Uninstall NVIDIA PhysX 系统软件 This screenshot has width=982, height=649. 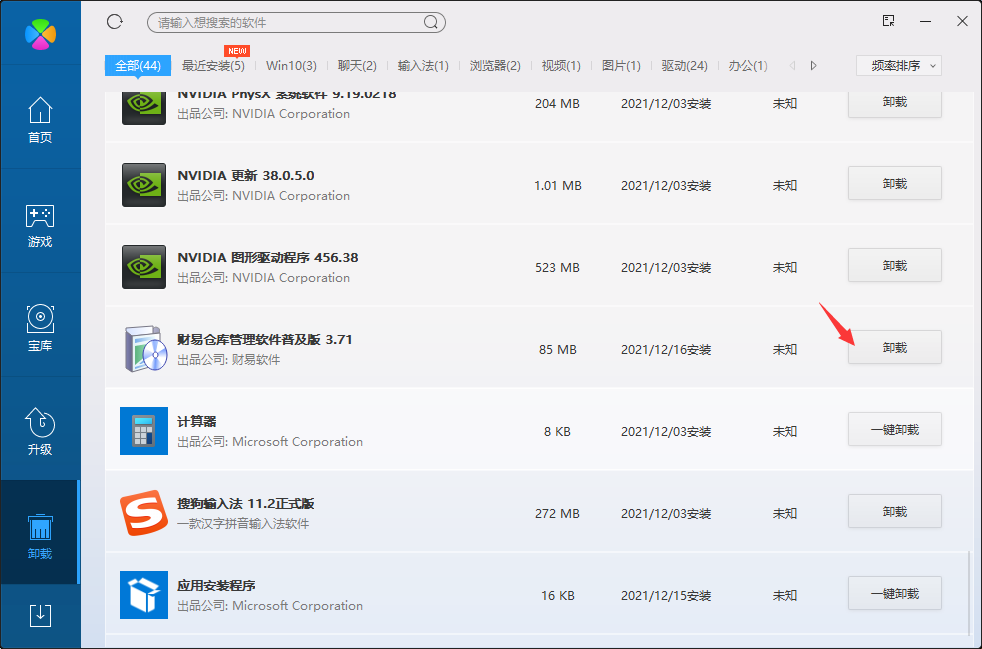[x=895, y=104]
